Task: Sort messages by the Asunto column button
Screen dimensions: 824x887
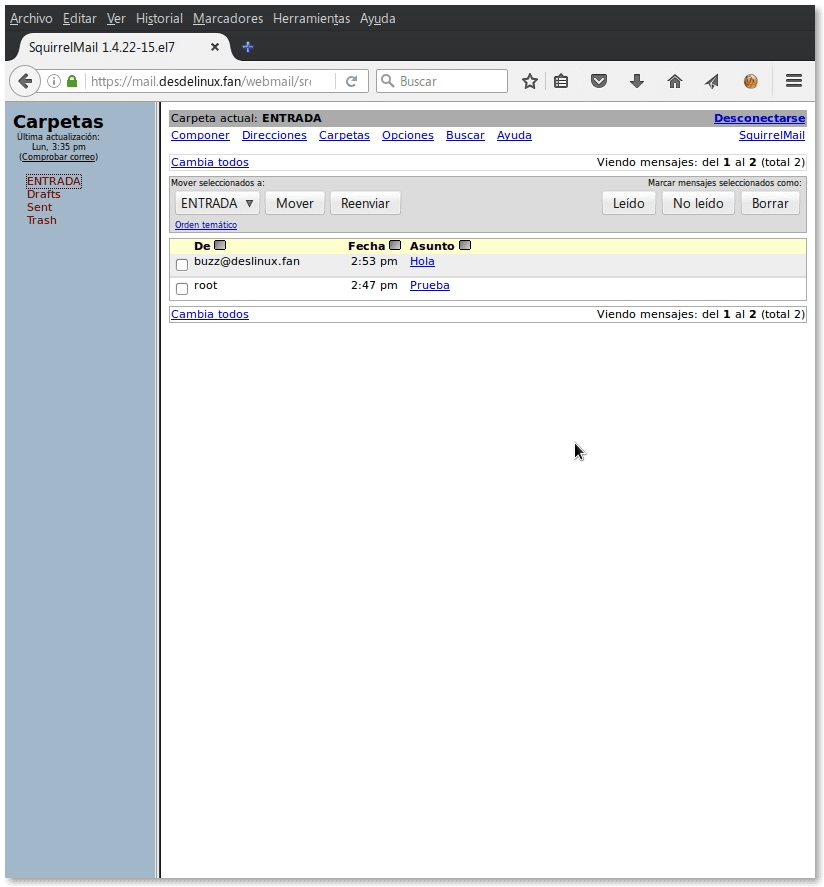Action: 465,245
